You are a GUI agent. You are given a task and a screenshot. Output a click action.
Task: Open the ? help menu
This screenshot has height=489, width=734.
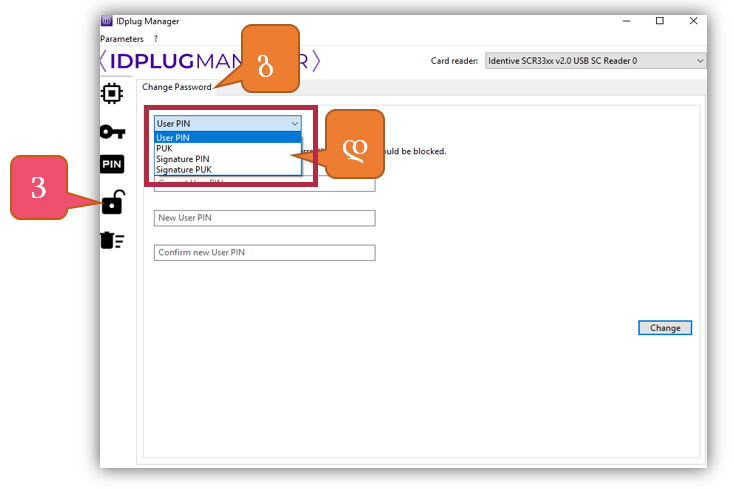coord(155,39)
